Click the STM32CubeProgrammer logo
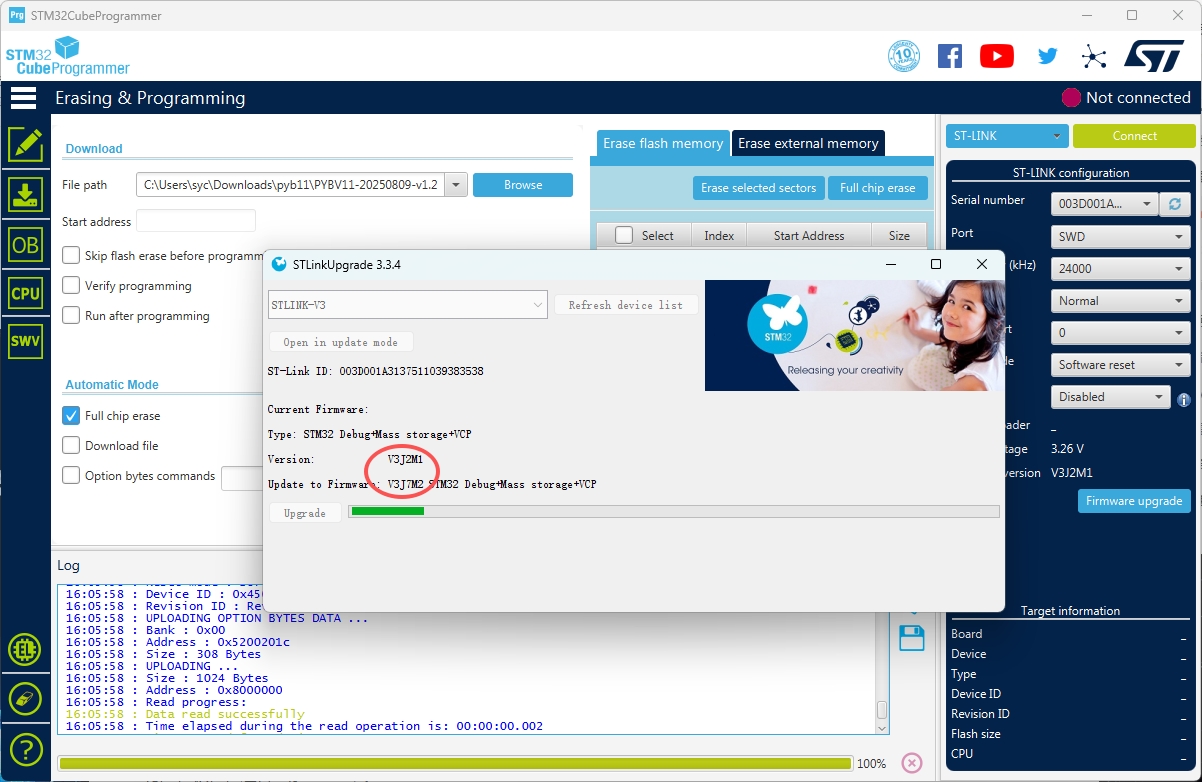 point(68,56)
